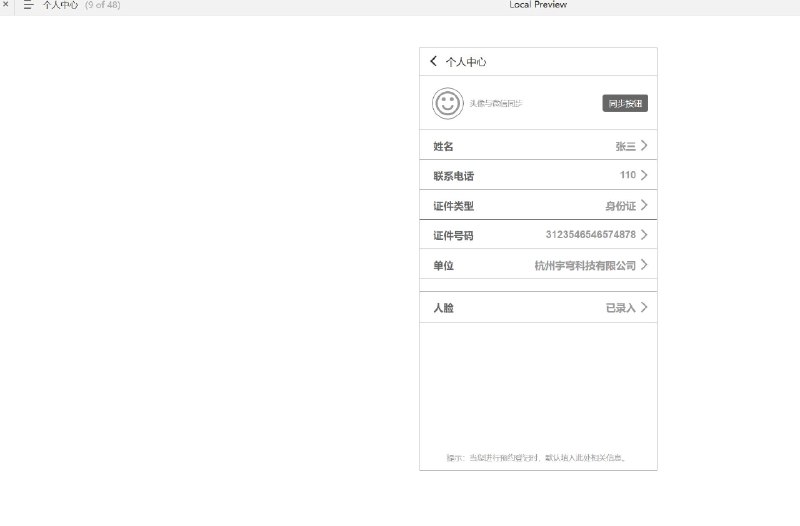800x526 pixels.
Task: Click the phone value 110
Action: (628, 175)
